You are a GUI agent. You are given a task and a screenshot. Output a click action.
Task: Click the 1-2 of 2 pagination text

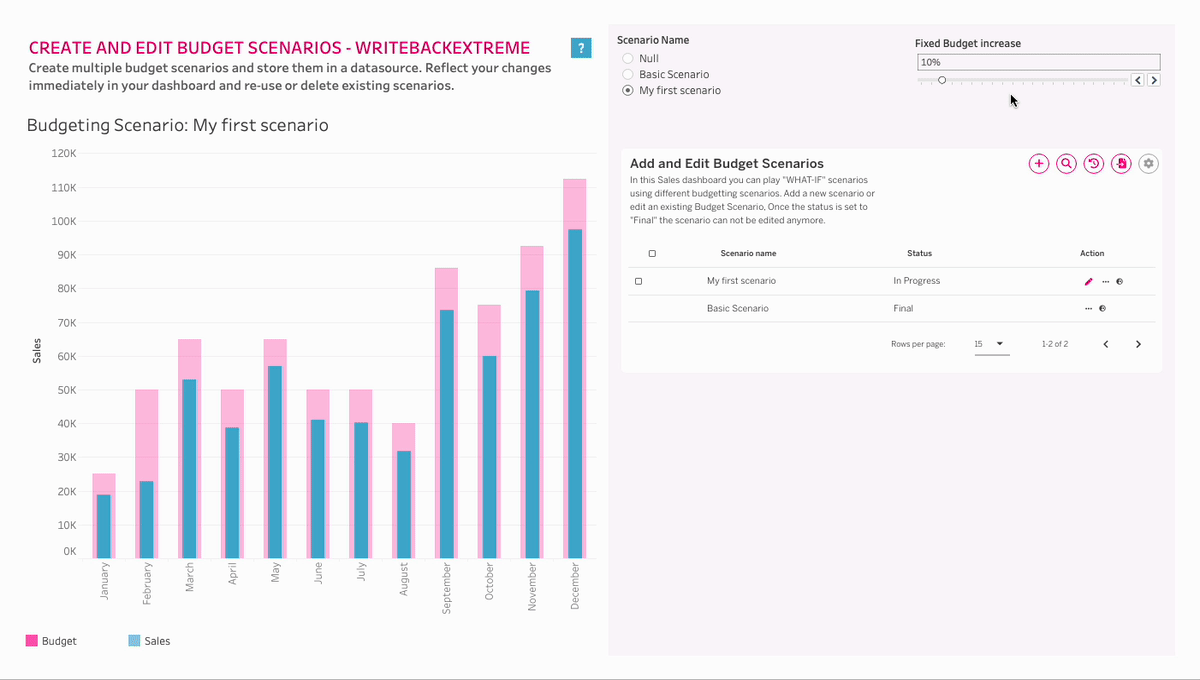click(x=1055, y=344)
